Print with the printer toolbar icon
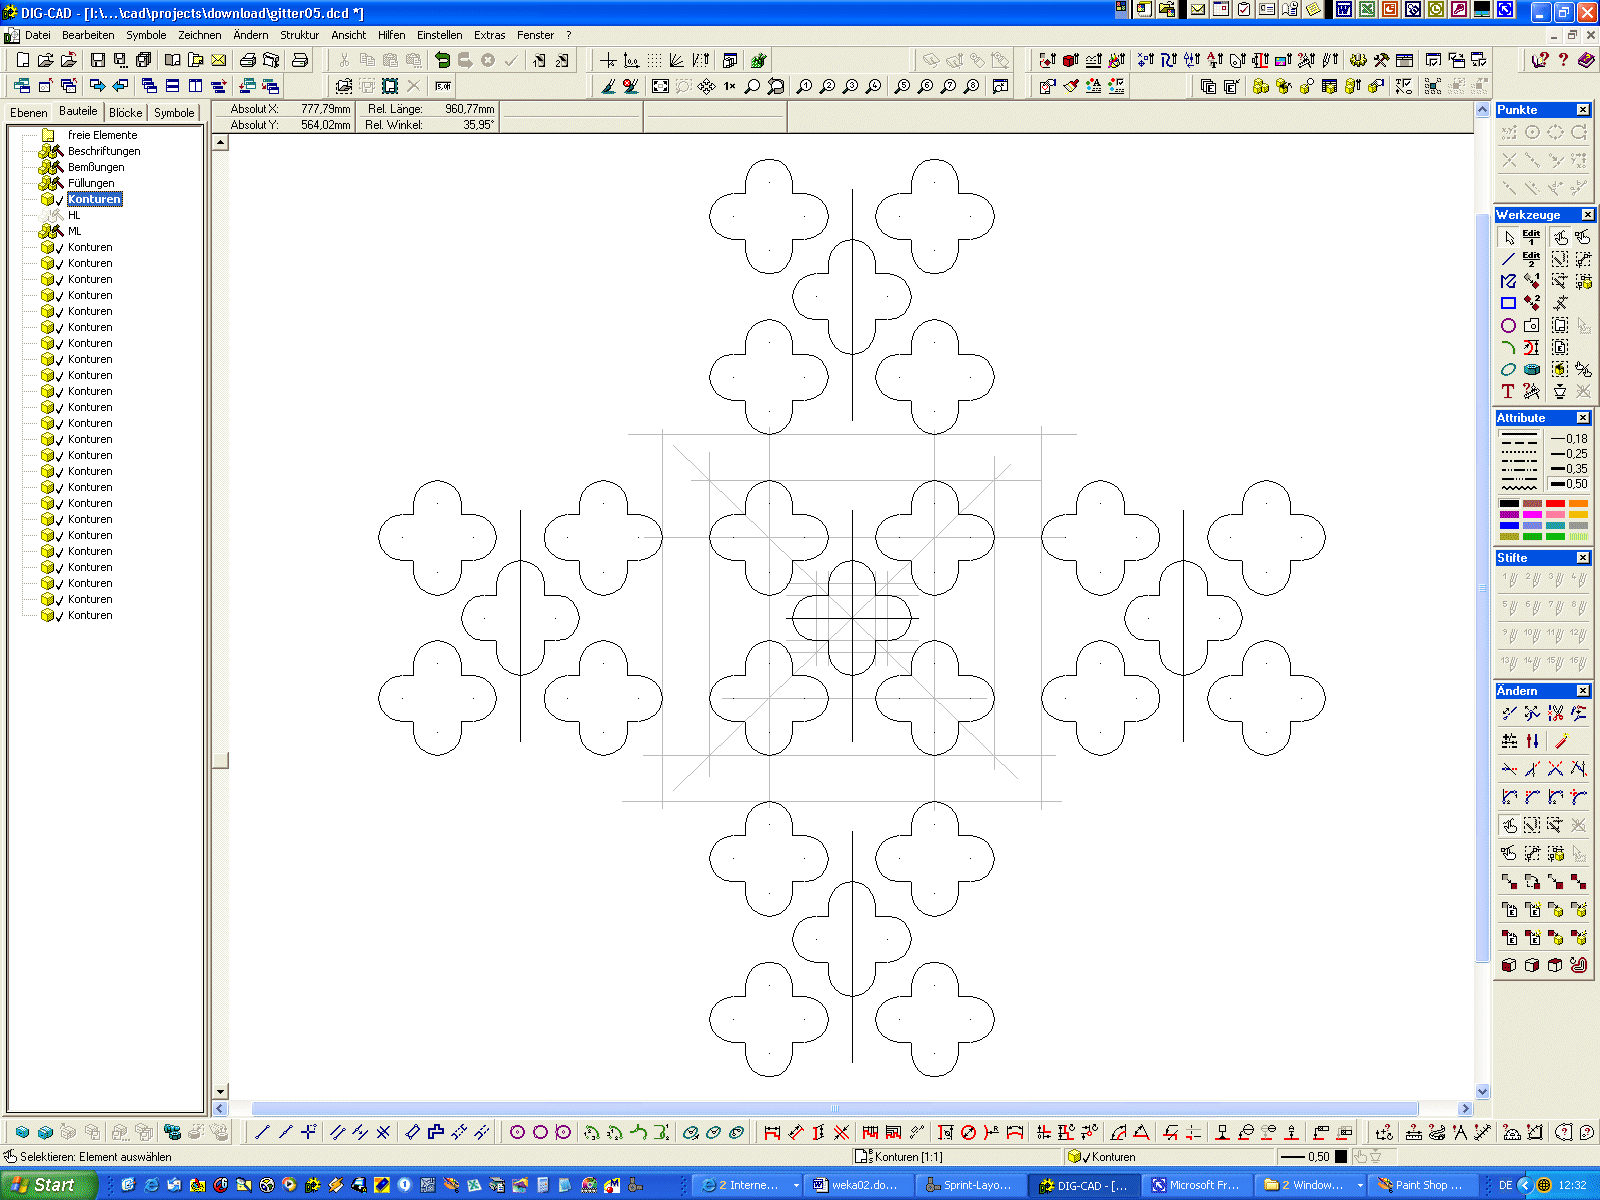This screenshot has width=1600, height=1200. 248,61
